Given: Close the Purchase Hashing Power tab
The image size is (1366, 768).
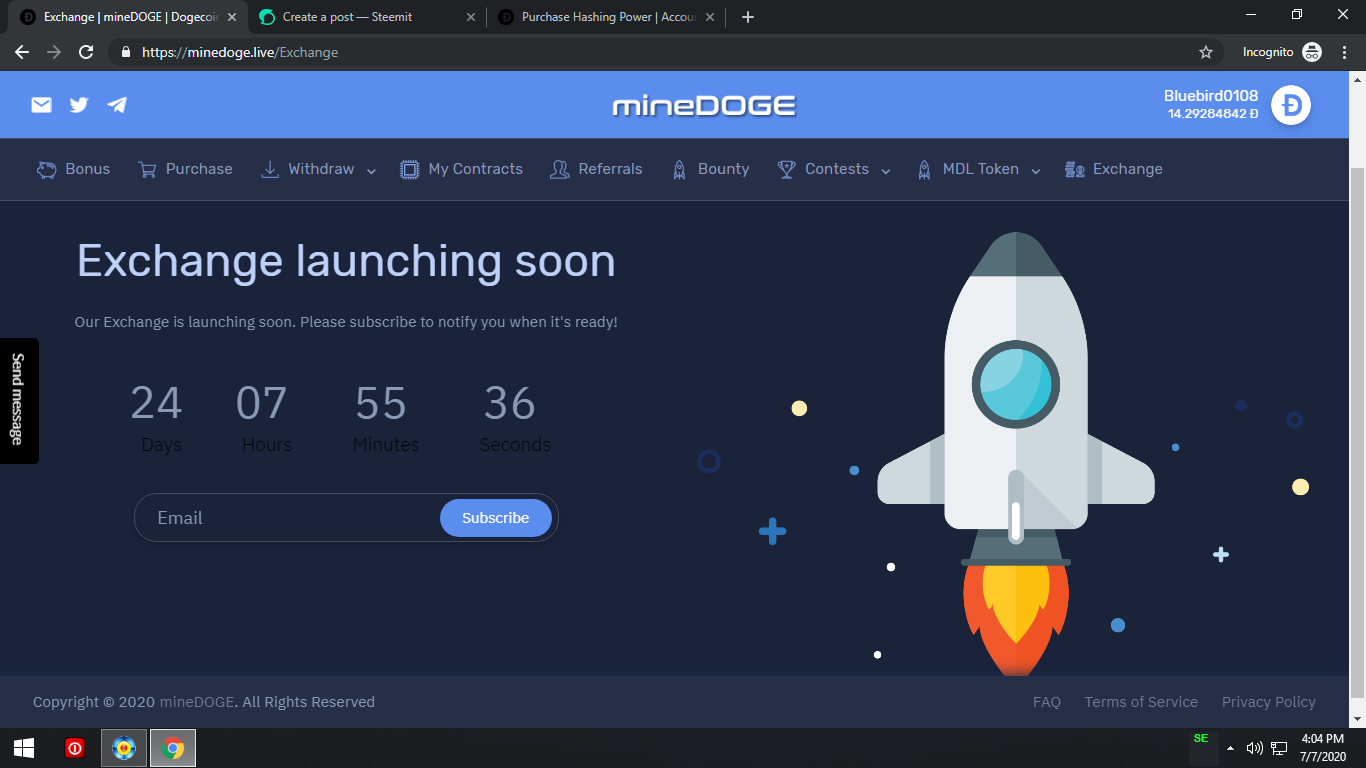Looking at the screenshot, I should 710,17.
